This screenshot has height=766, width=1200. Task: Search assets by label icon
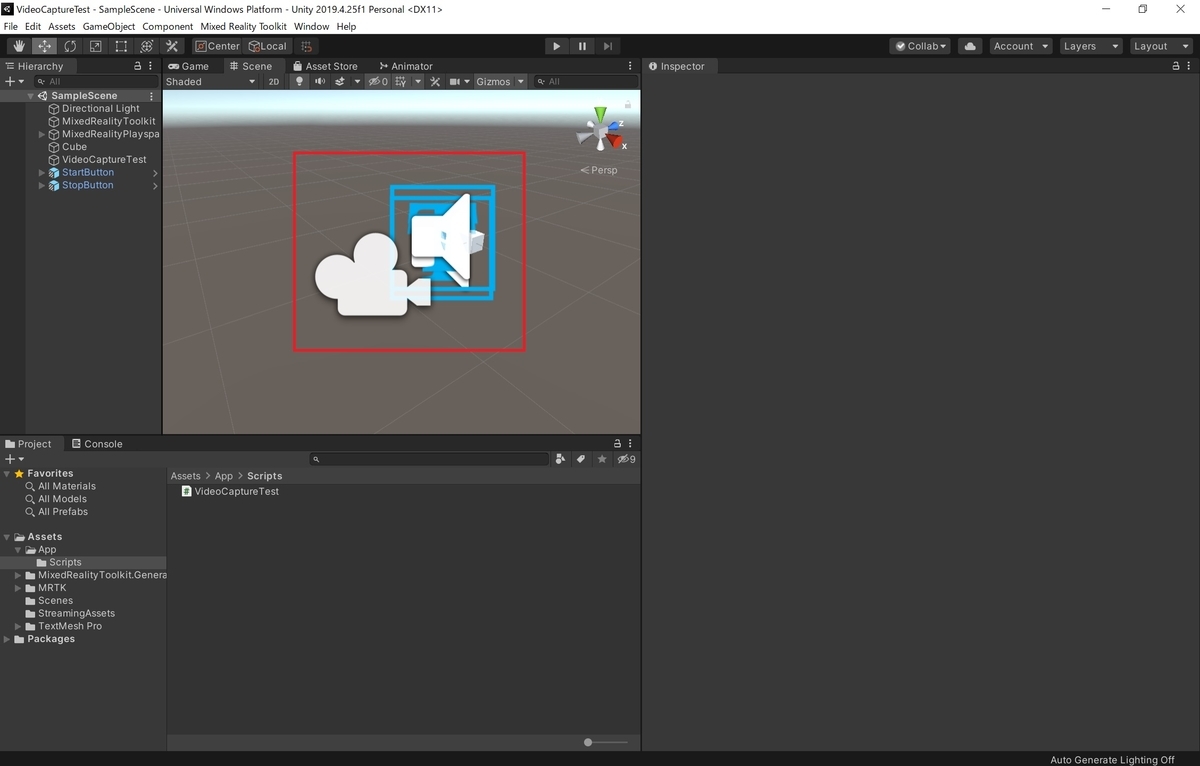point(581,459)
